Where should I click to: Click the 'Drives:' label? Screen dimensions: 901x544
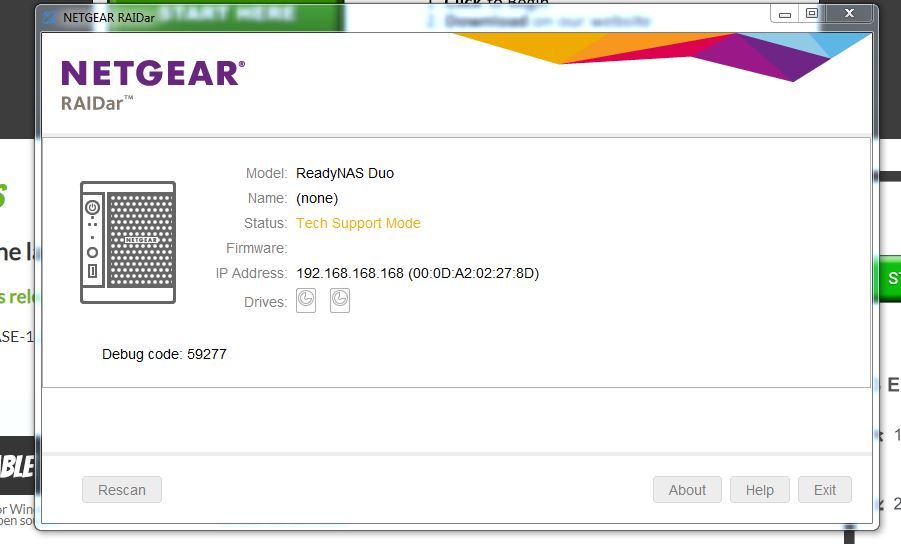coord(265,302)
